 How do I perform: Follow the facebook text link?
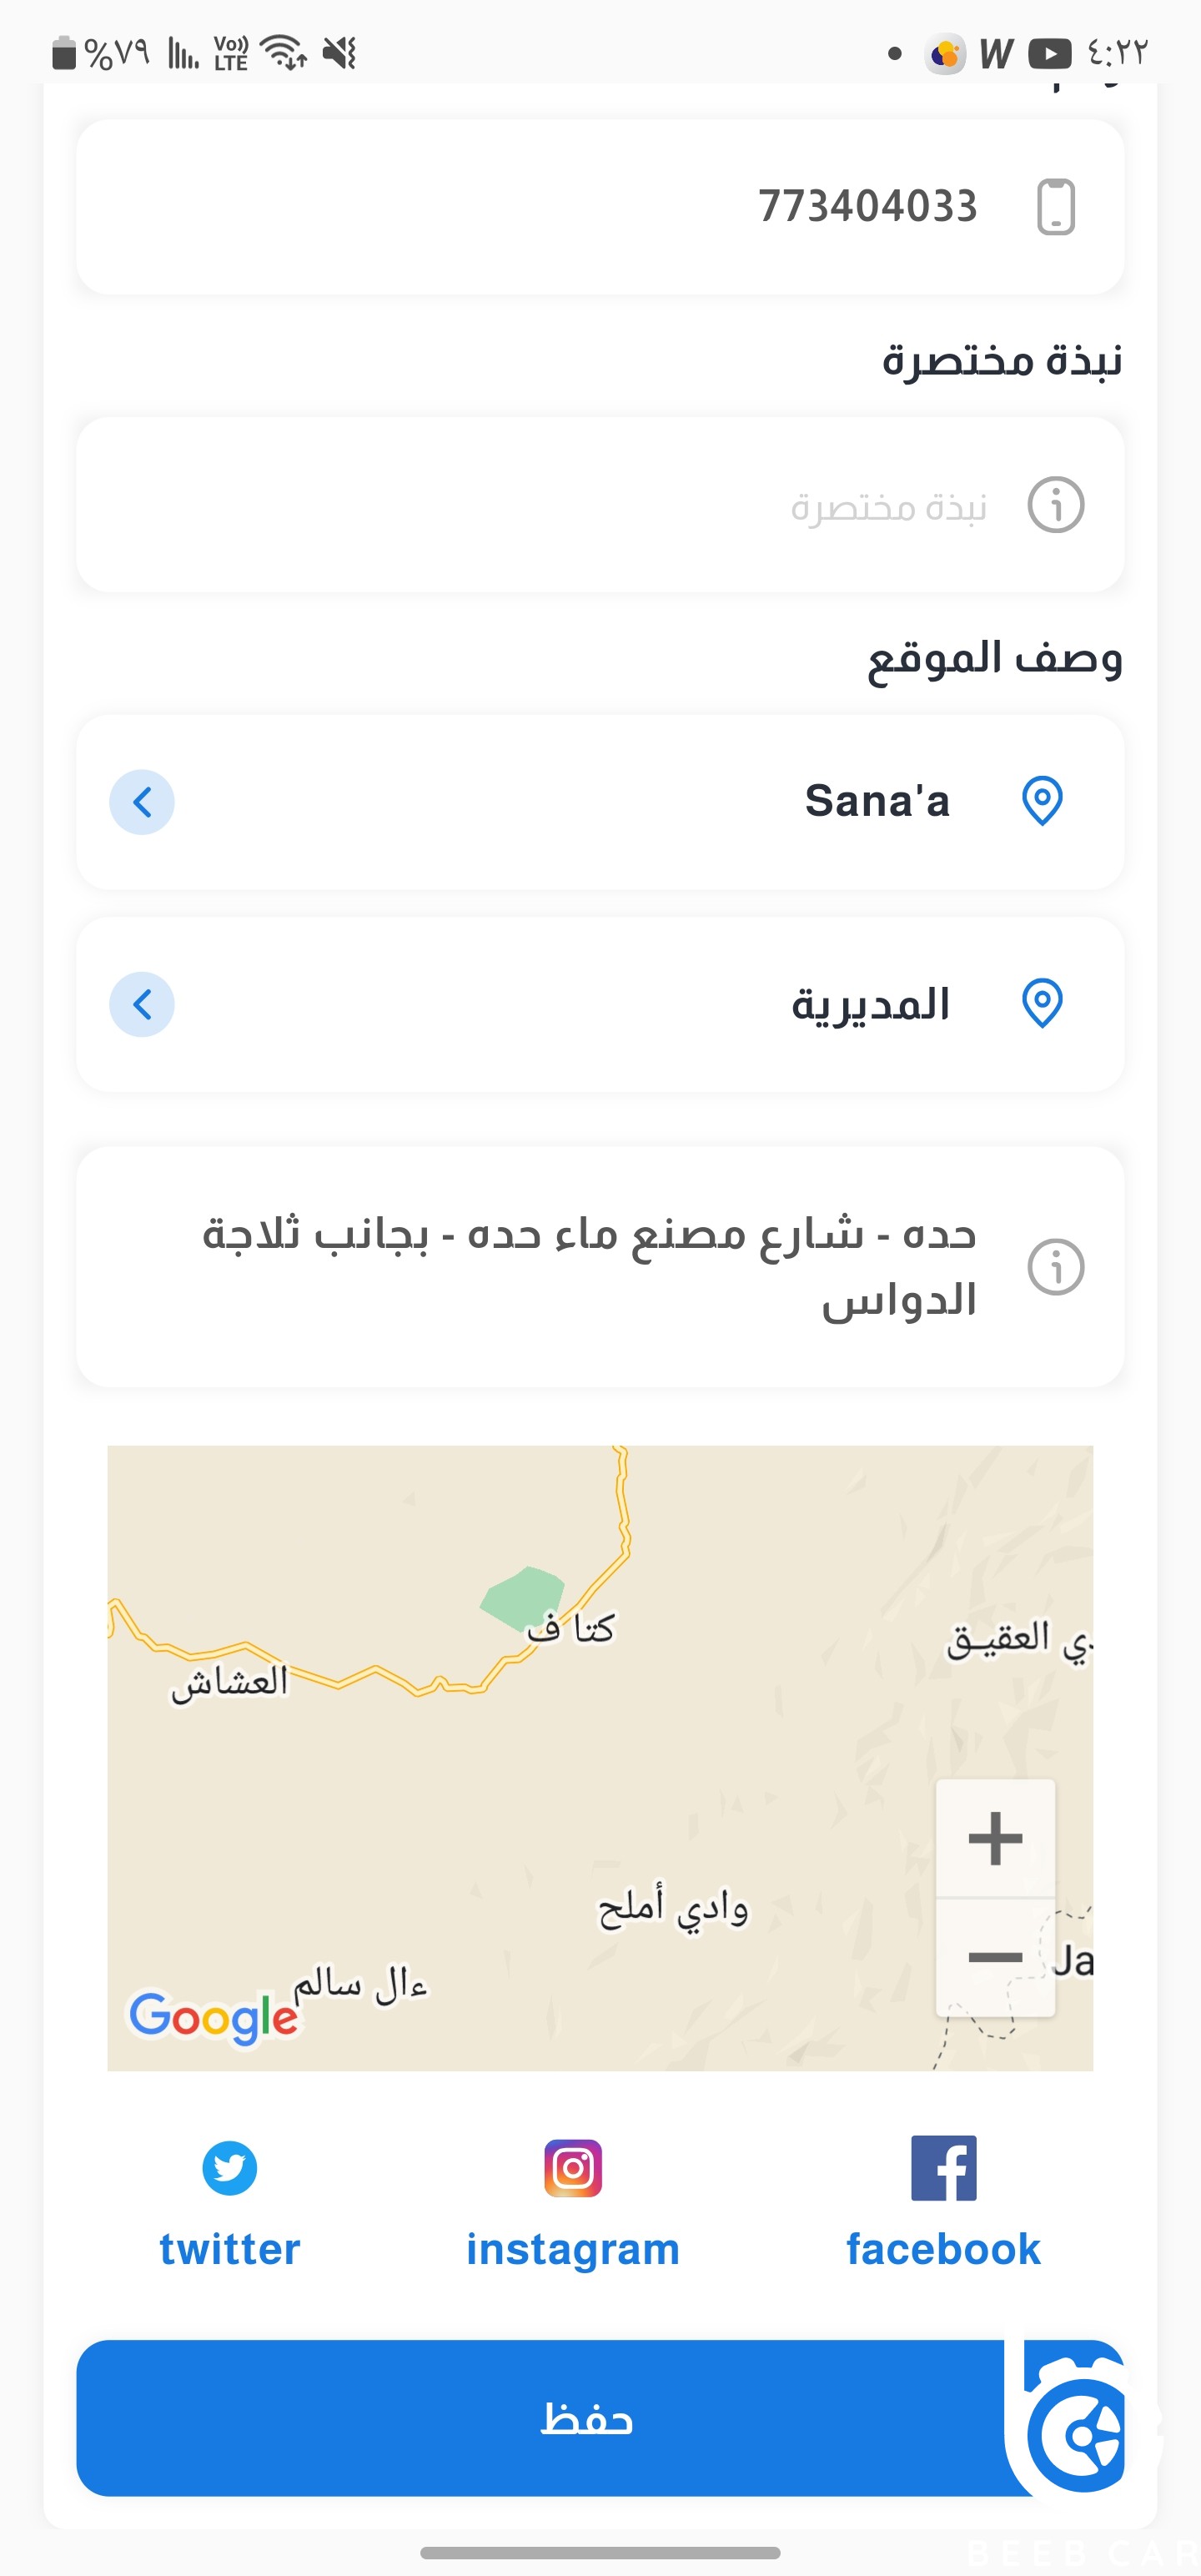[x=943, y=2249]
